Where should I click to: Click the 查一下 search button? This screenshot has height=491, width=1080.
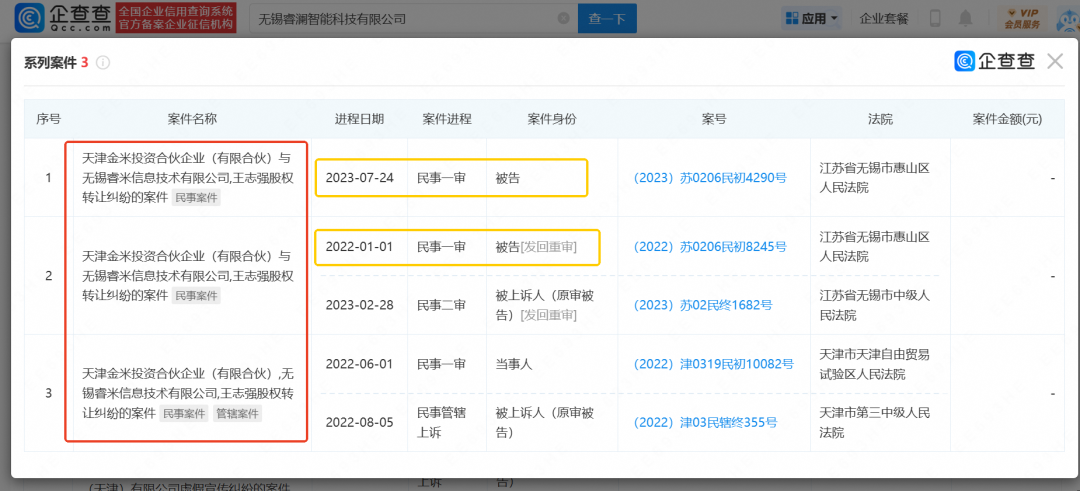(607, 19)
